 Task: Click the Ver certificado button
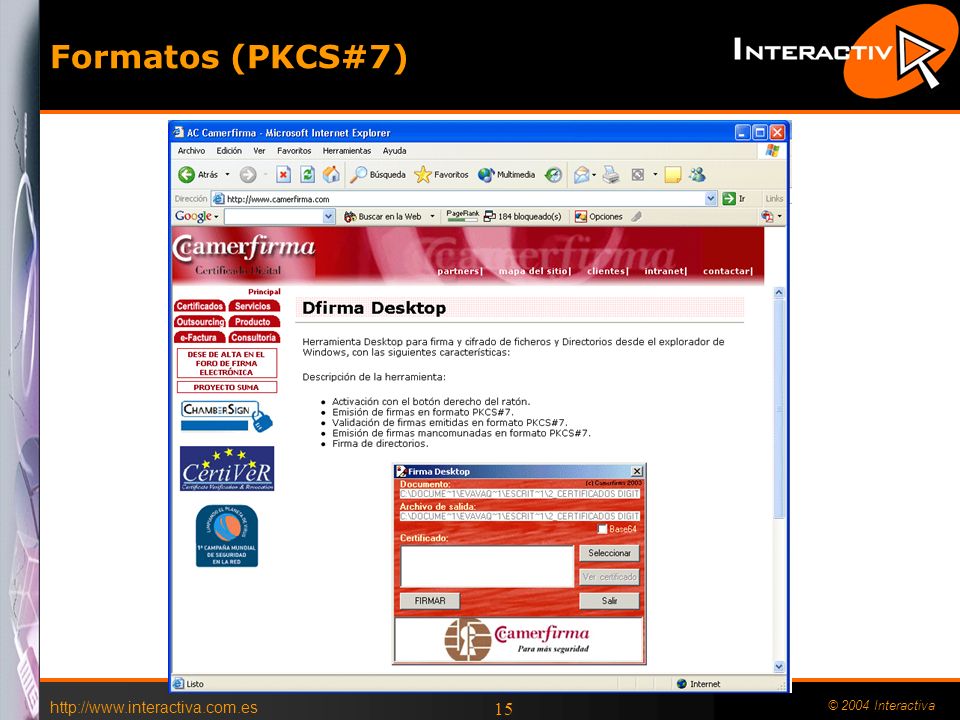[x=609, y=577]
